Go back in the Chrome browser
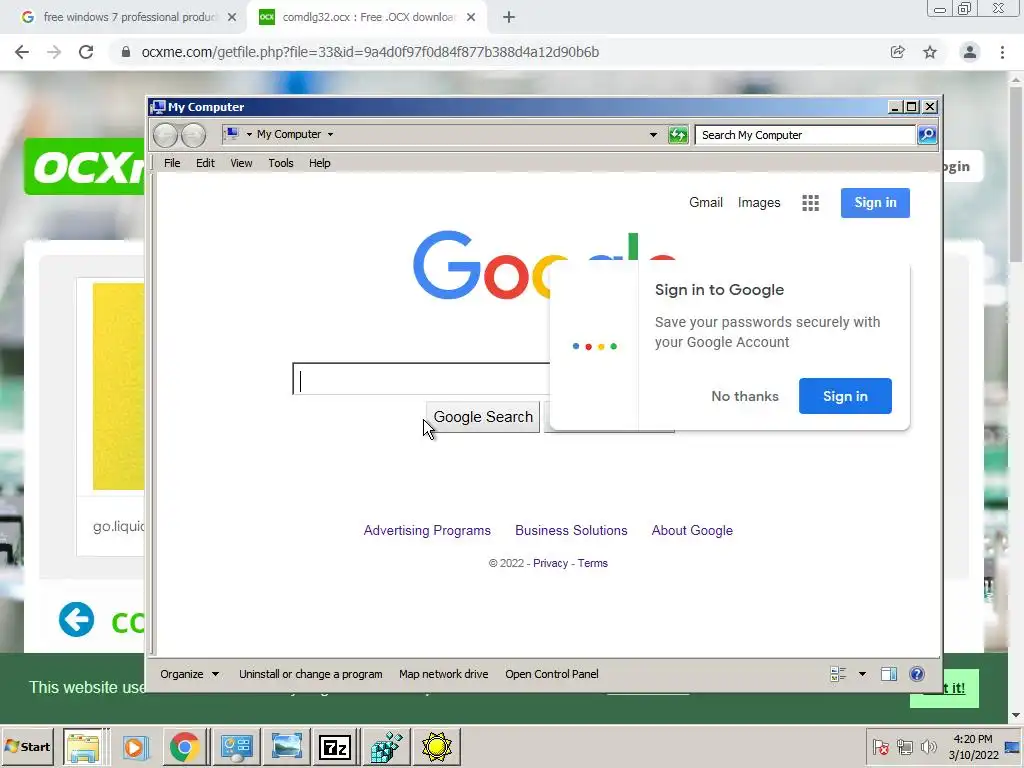1024x768 pixels. pyautogui.click(x=22, y=52)
